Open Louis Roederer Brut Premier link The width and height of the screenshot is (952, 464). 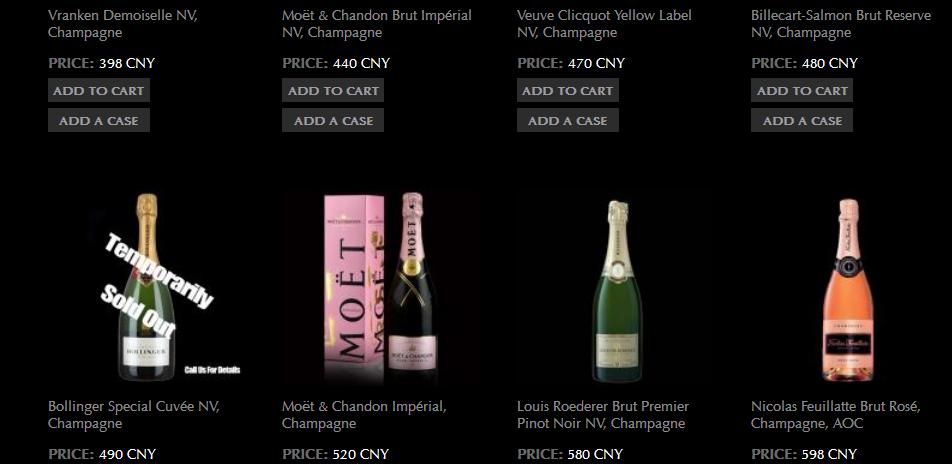click(x=603, y=414)
